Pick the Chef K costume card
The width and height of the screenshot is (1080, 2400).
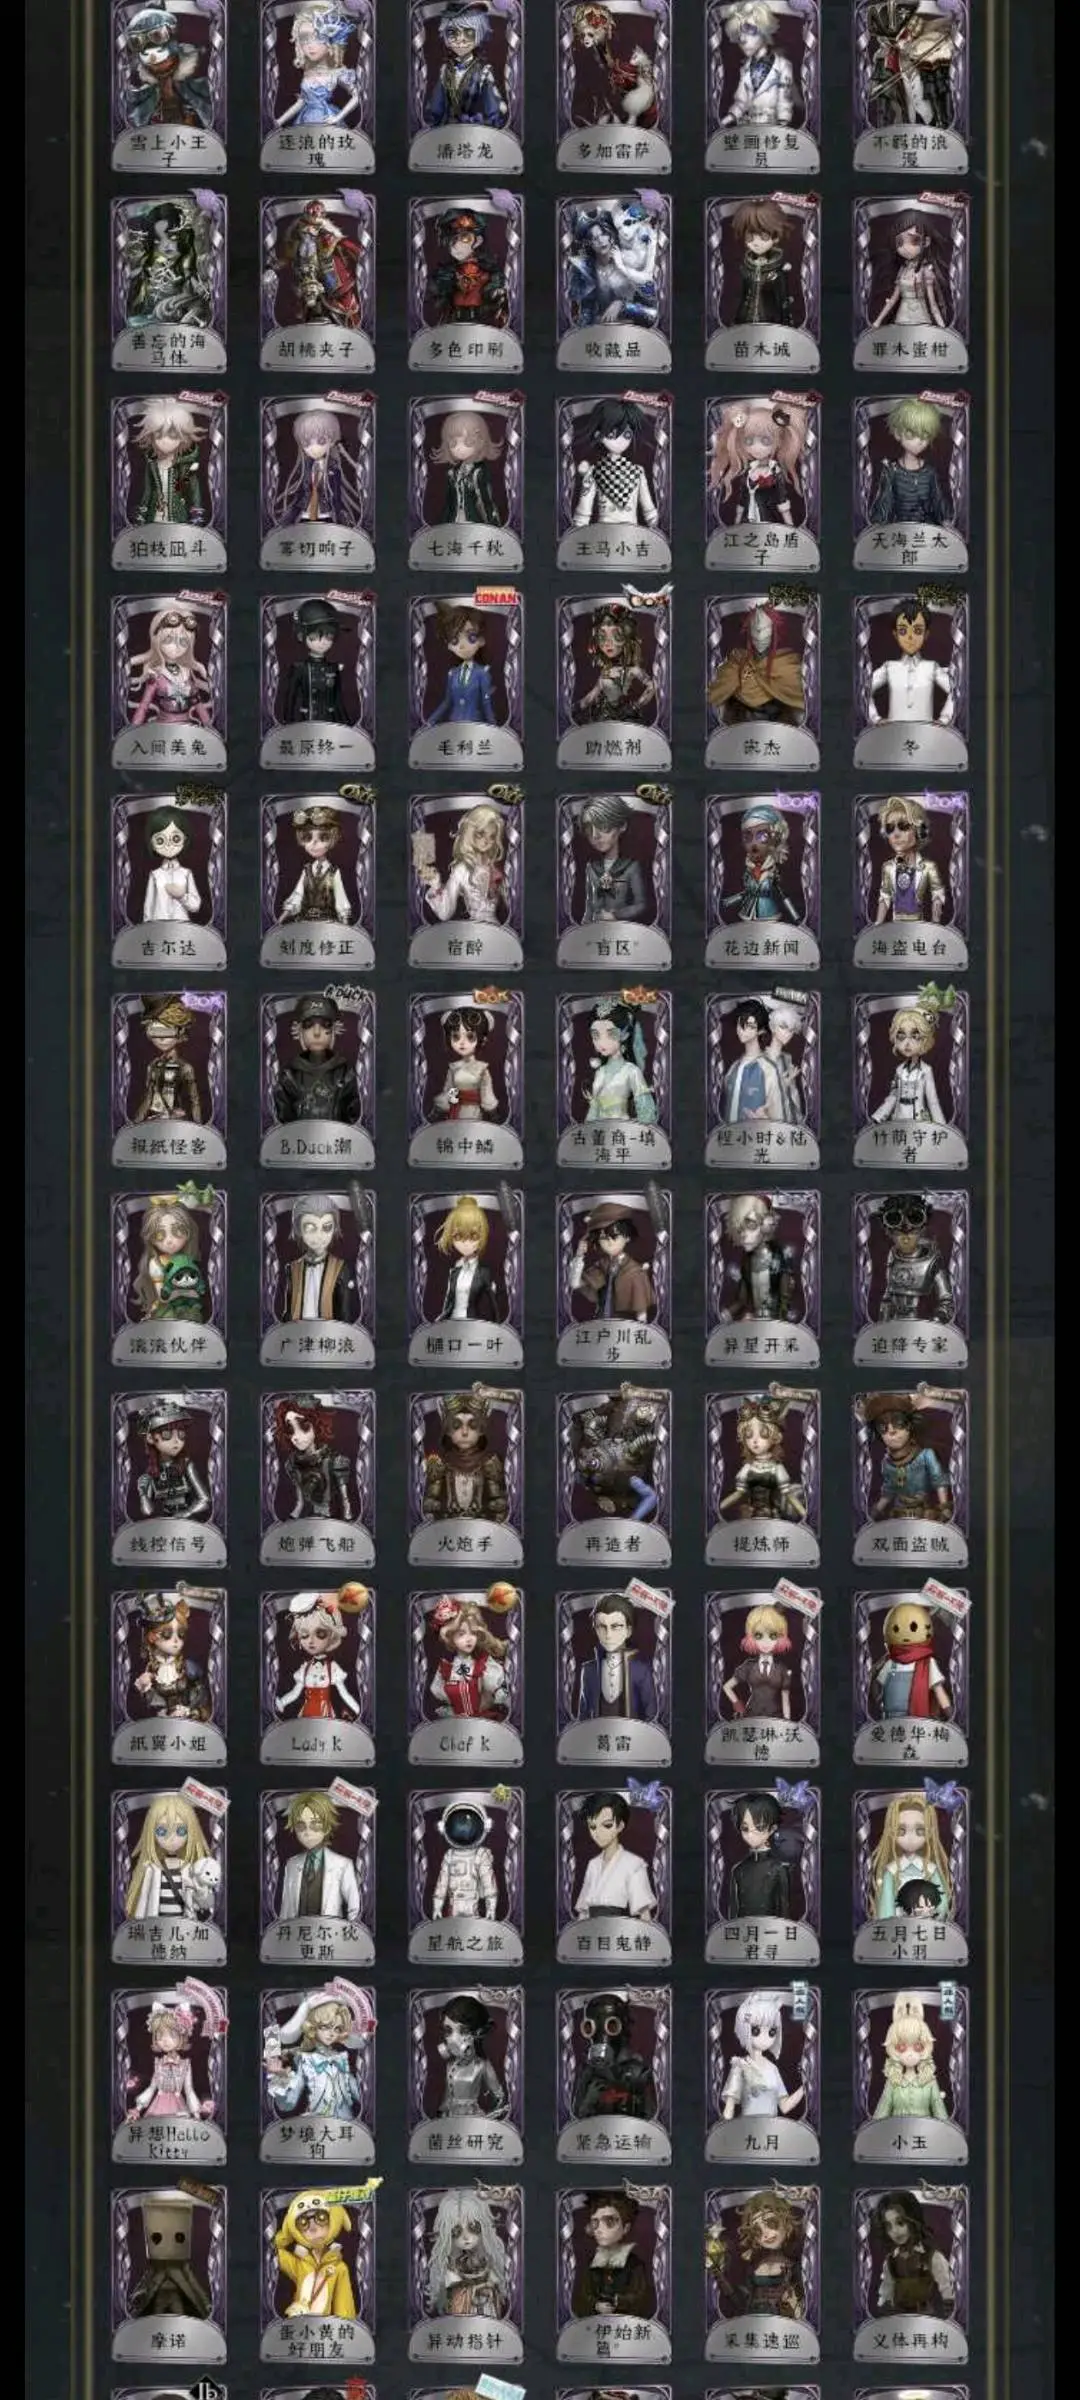click(465, 1677)
